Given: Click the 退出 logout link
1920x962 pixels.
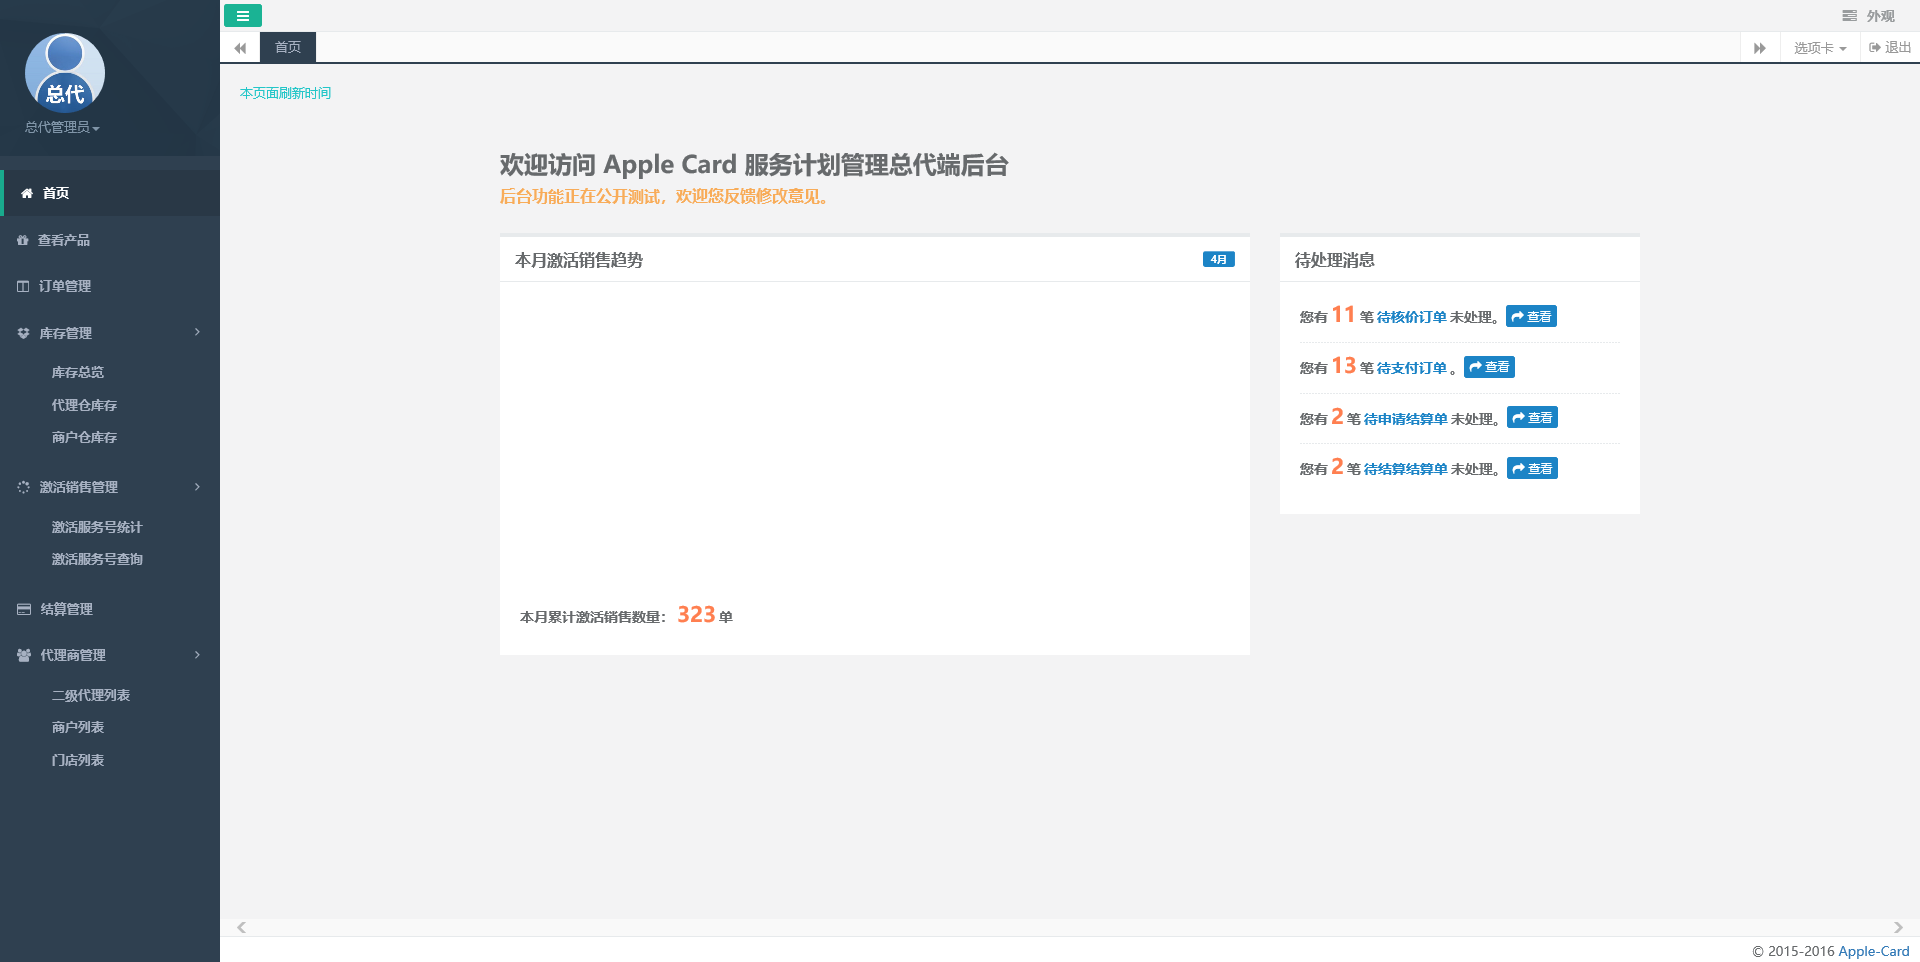Looking at the screenshot, I should (1890, 47).
